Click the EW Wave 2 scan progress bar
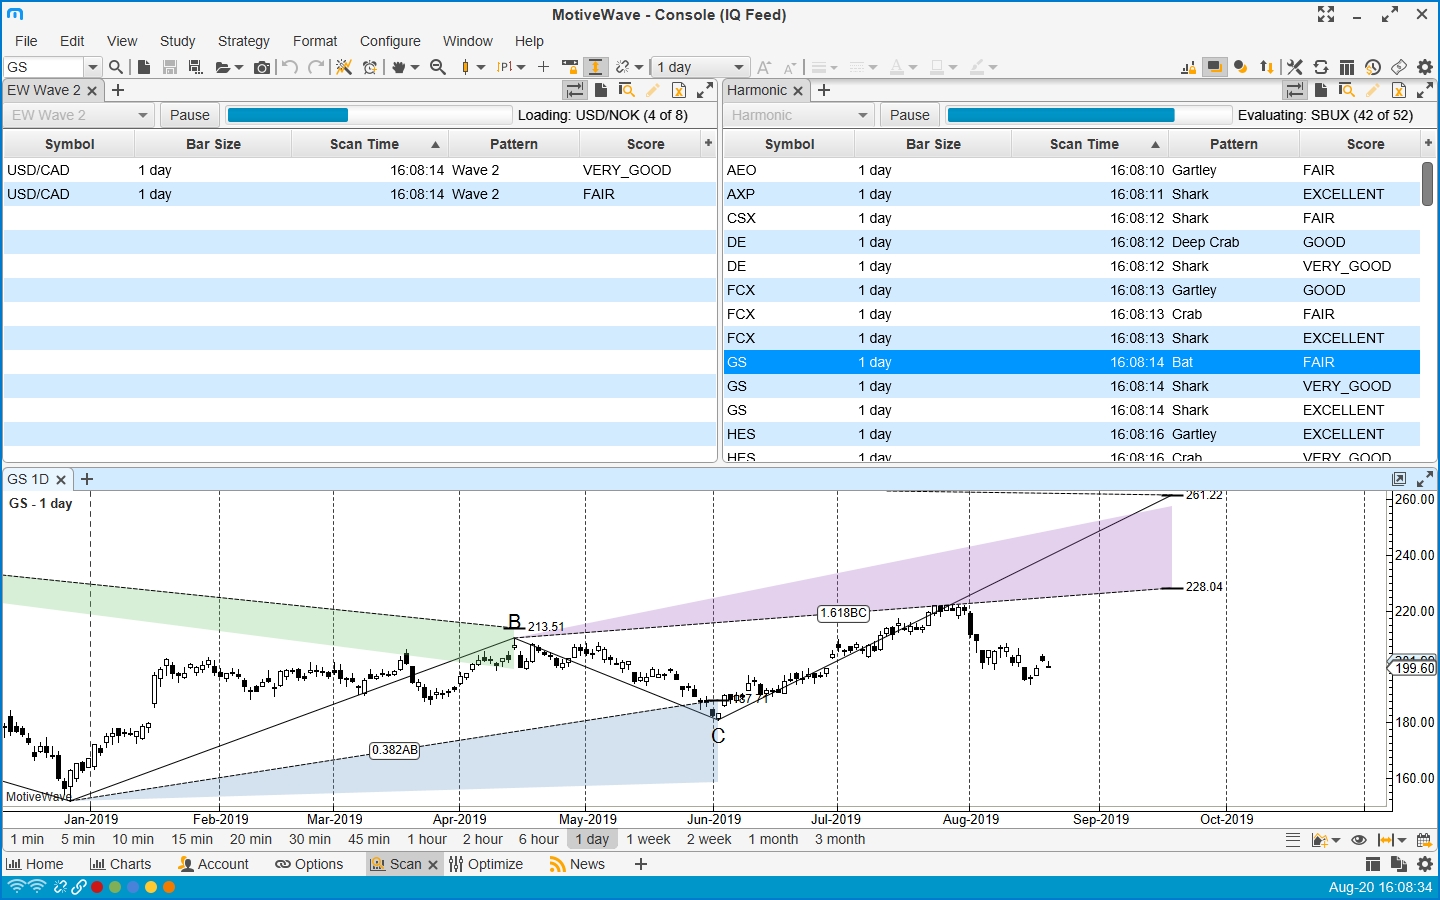The width and height of the screenshot is (1440, 900). pyautogui.click(x=369, y=115)
